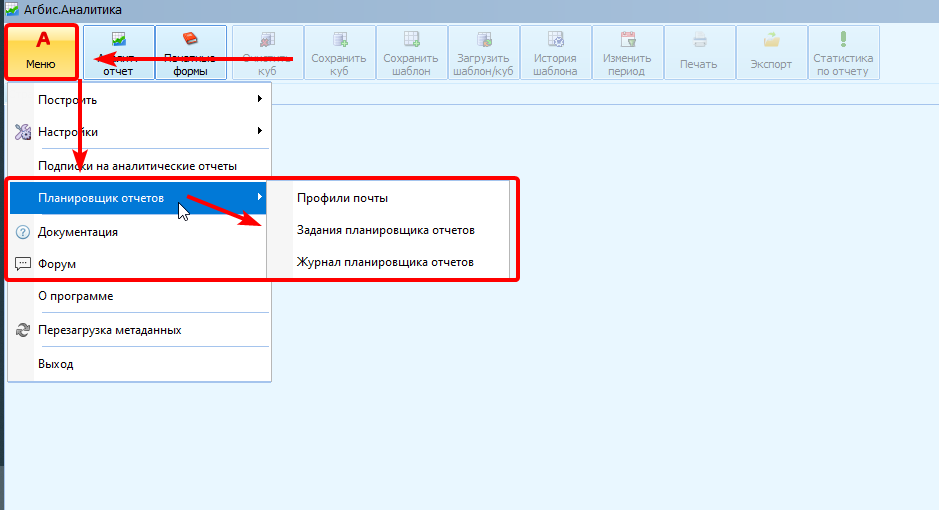Click the Экспорт folder icon

[x=771, y=40]
